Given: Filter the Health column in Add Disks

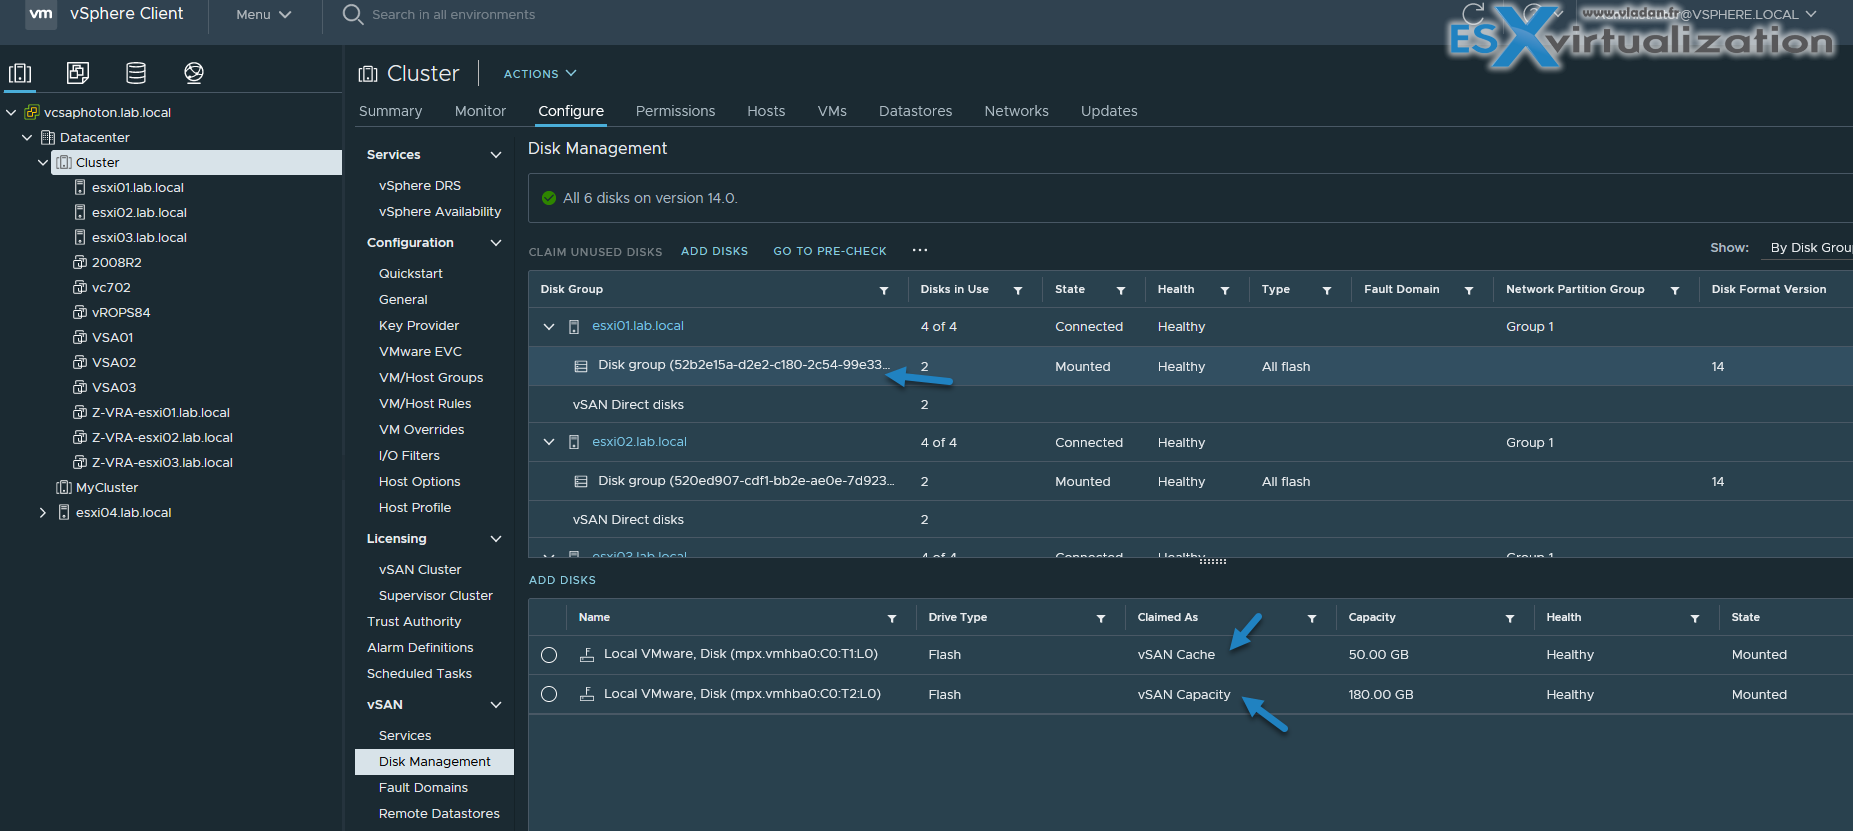Looking at the screenshot, I should (1695, 618).
